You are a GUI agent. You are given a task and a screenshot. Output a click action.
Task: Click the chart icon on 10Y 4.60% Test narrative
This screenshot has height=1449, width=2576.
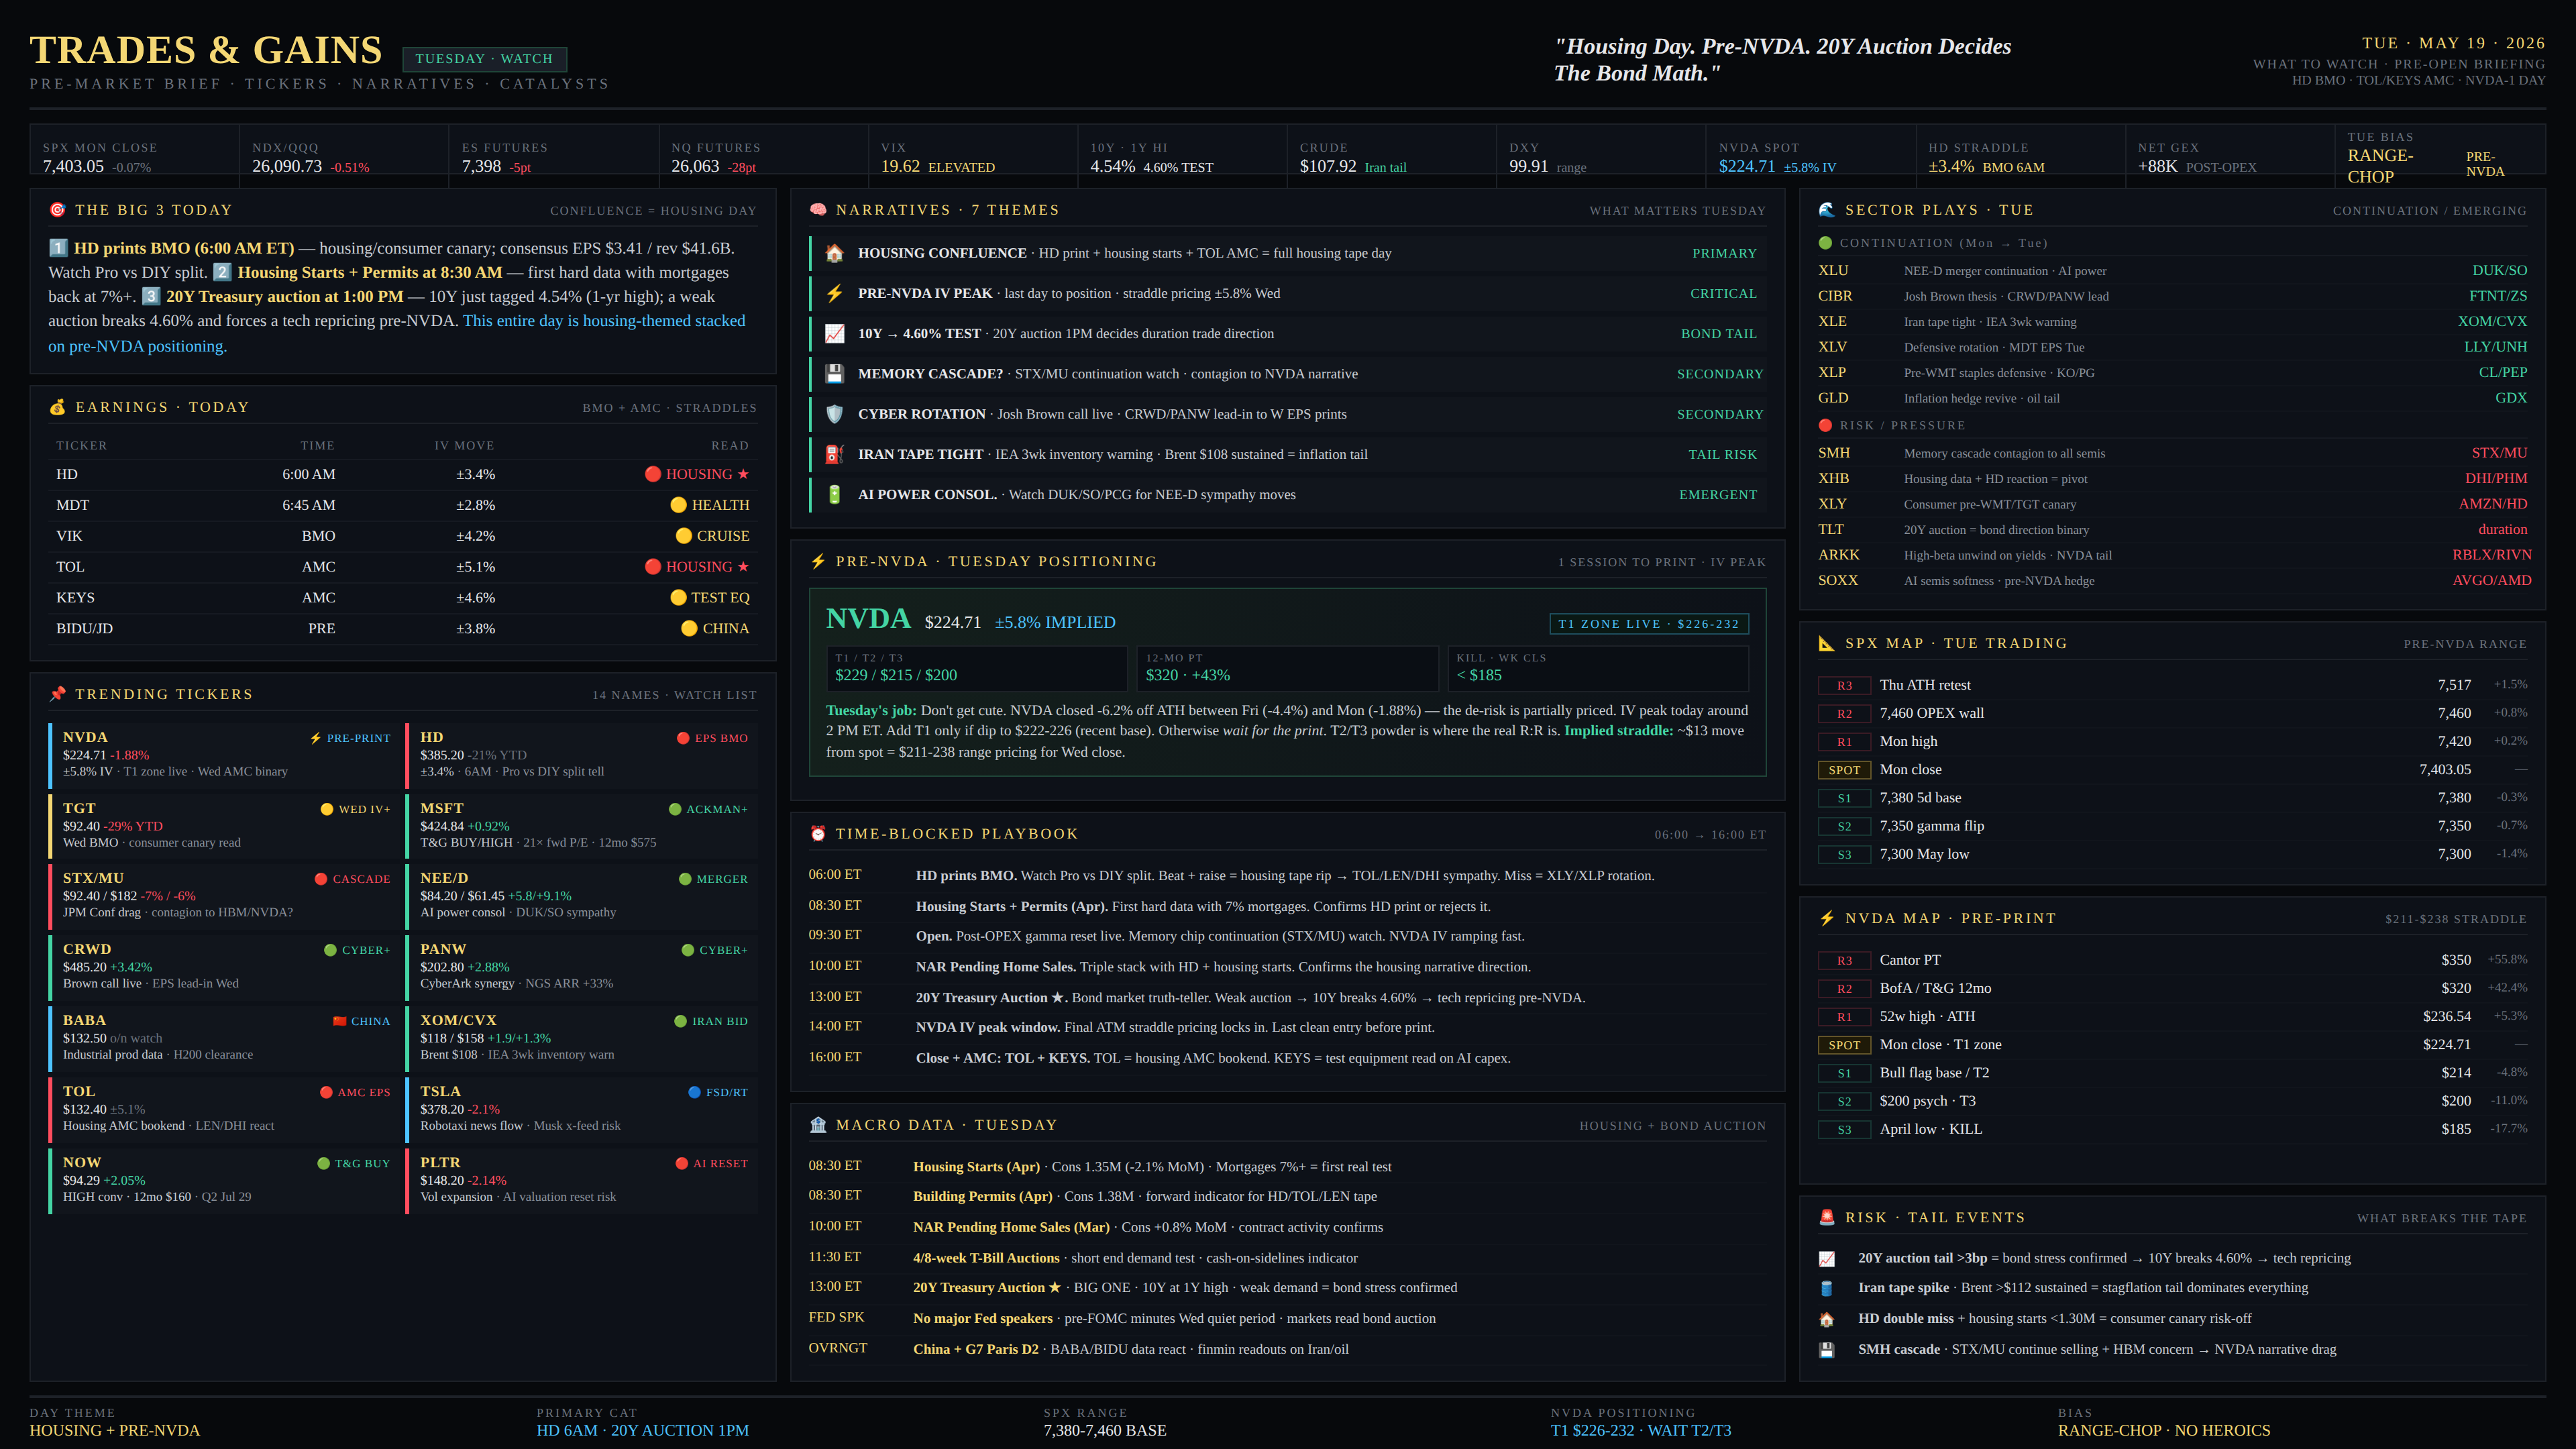[x=834, y=334]
